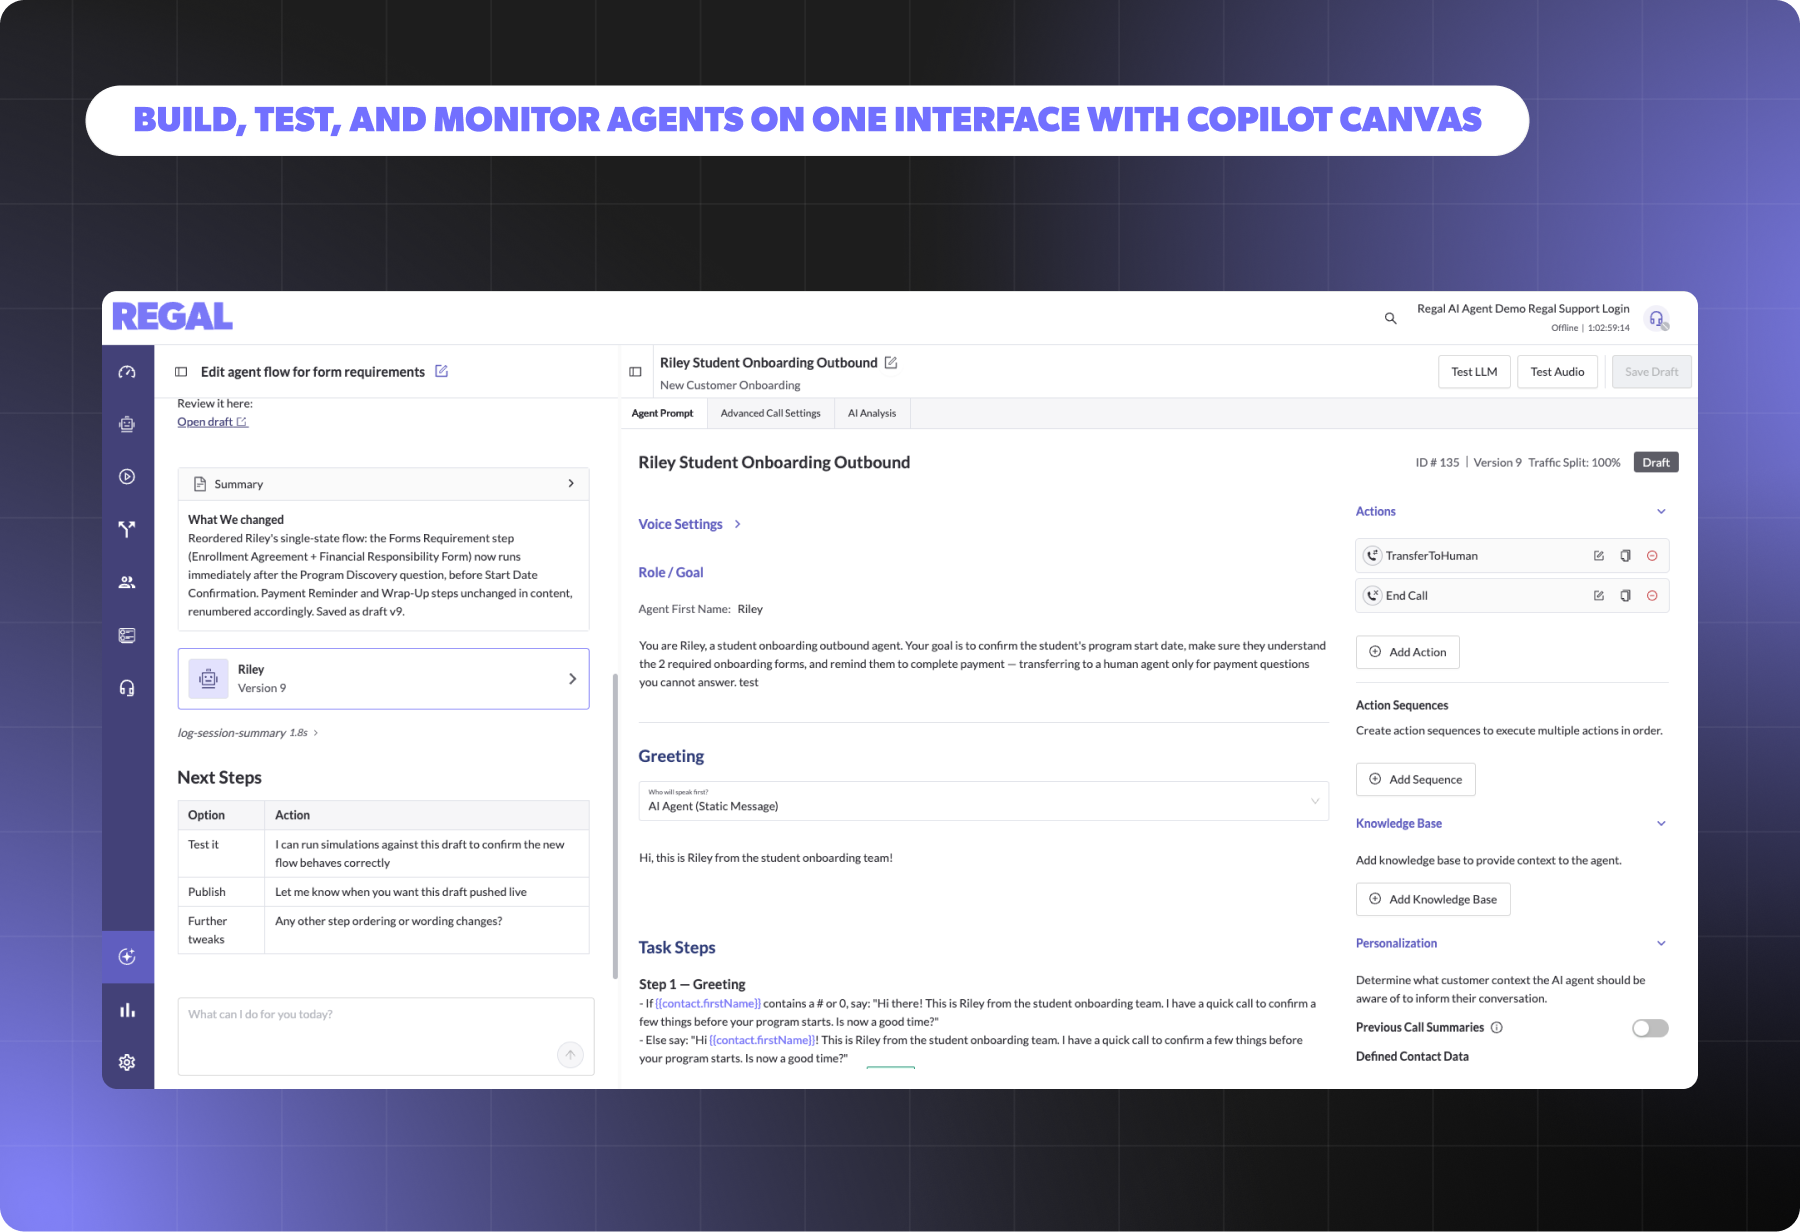
Task: Open the contacts people icon in sidebar
Action: coord(127,582)
